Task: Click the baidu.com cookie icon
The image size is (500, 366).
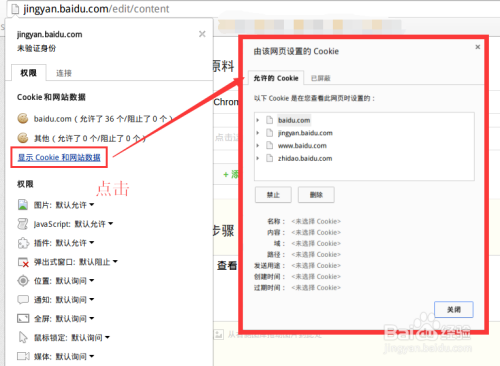Action: (23, 118)
